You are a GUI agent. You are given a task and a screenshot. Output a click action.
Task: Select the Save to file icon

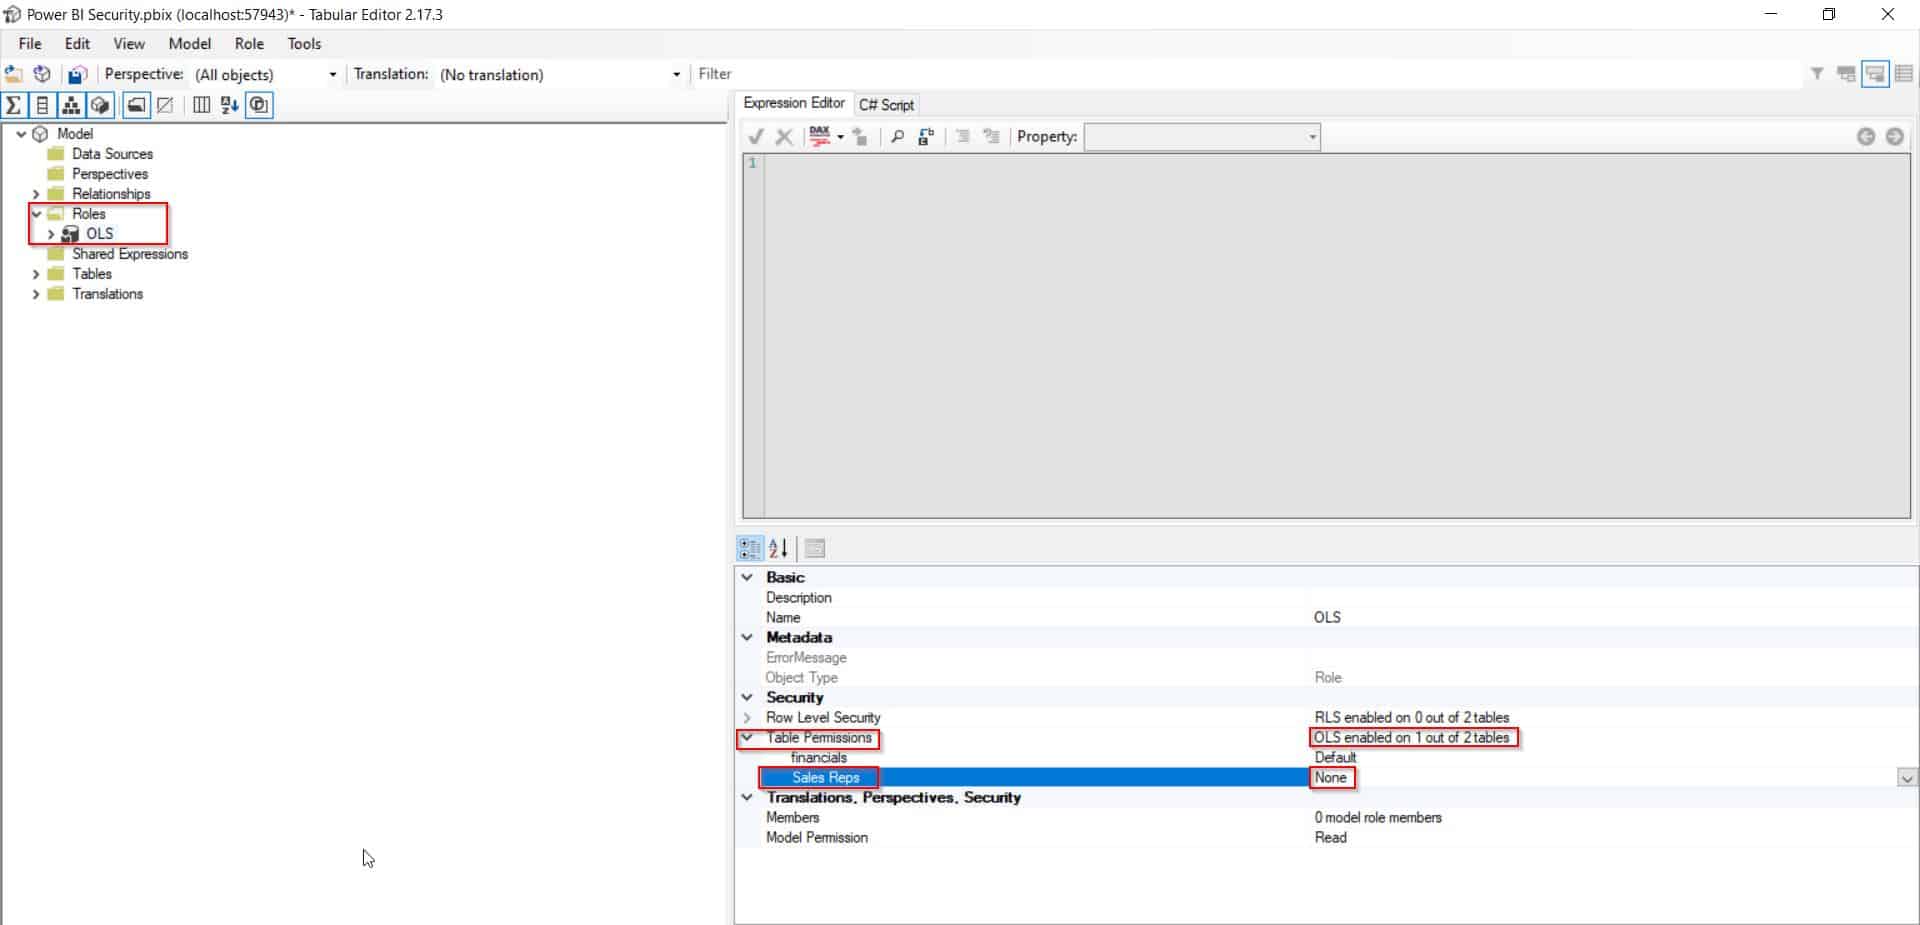(x=77, y=74)
